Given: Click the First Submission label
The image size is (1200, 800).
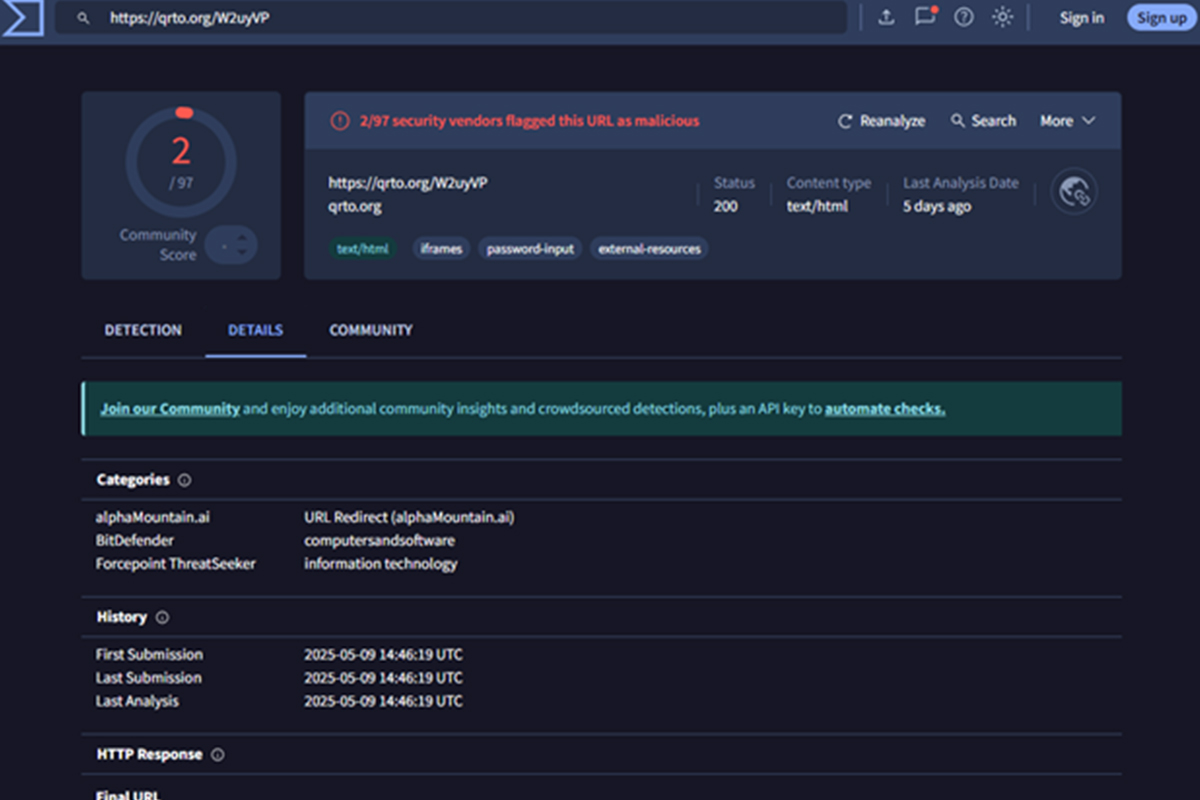Looking at the screenshot, I should coord(149,655).
